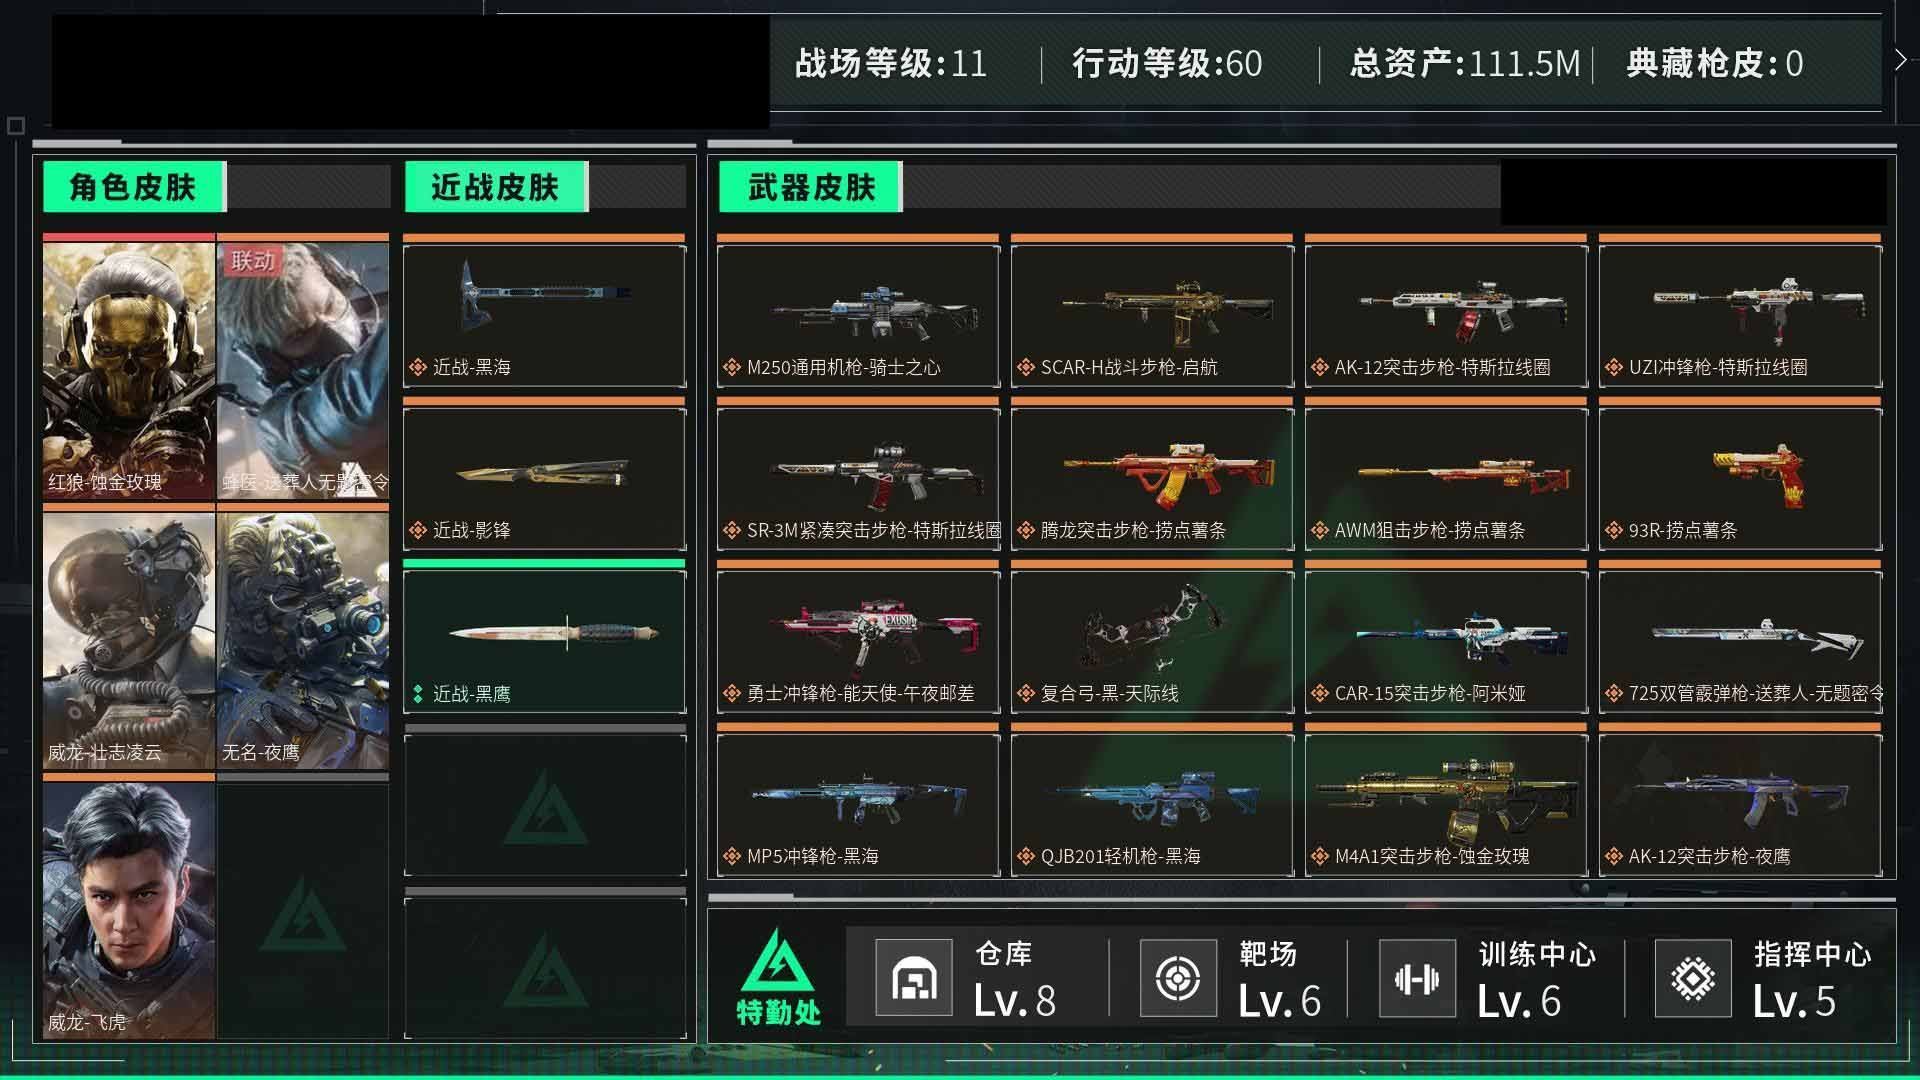1920x1080 pixels.
Task: Click diamond icon beside 近战-黑鹰 label
Action: (x=418, y=693)
